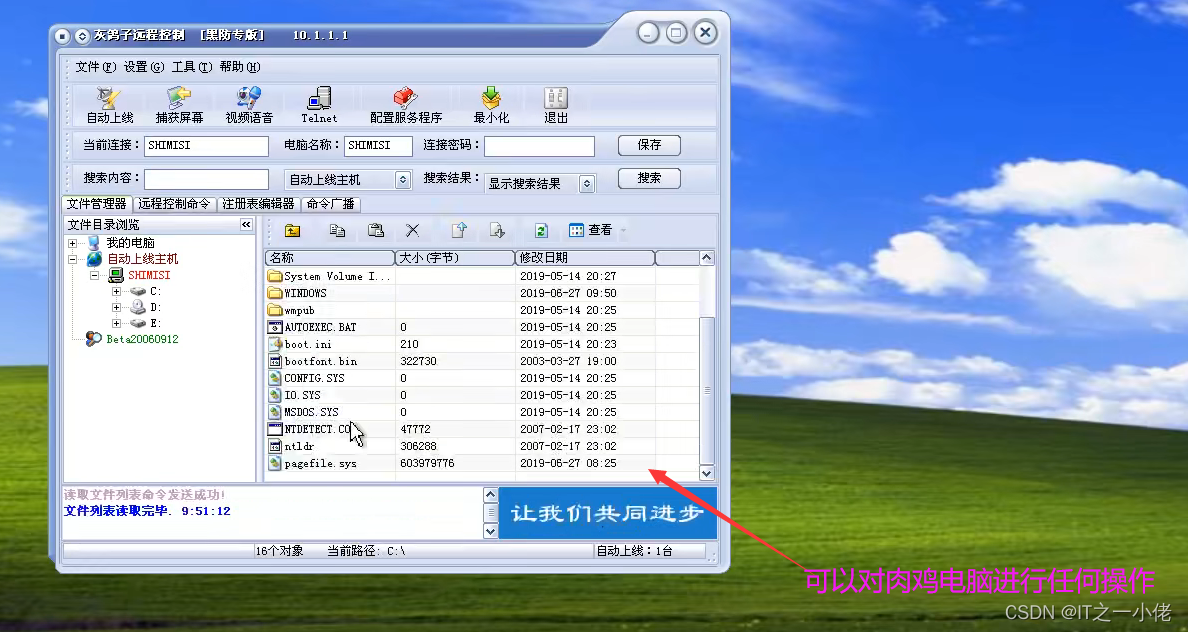The height and width of the screenshot is (632, 1188).
Task: Click the log panel scroll down arrow
Action: (x=490, y=531)
